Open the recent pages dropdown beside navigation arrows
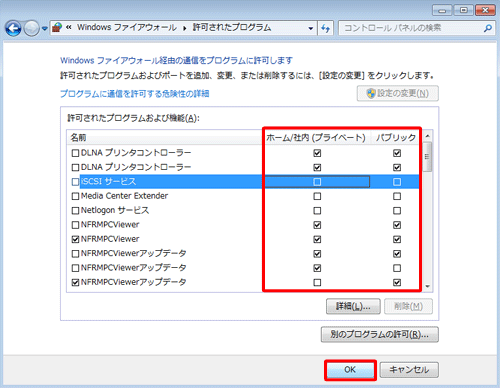The width and height of the screenshot is (500, 388). pos(45,29)
